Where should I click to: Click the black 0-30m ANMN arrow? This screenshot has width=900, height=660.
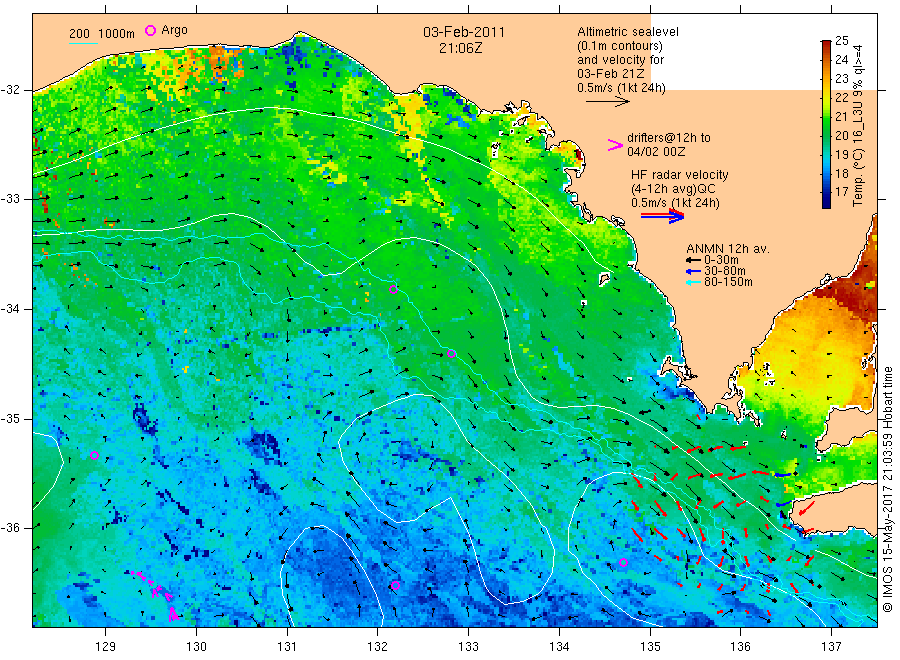tap(693, 260)
